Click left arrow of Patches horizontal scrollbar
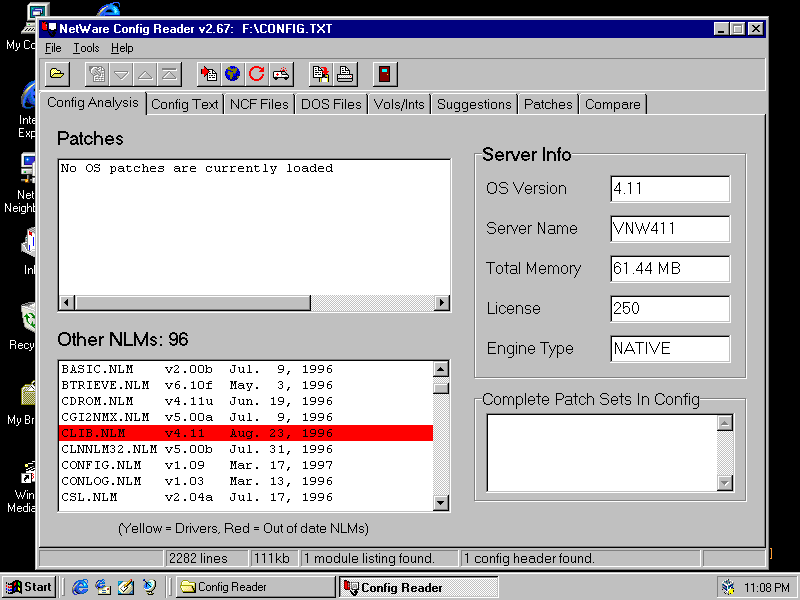 (x=67, y=303)
